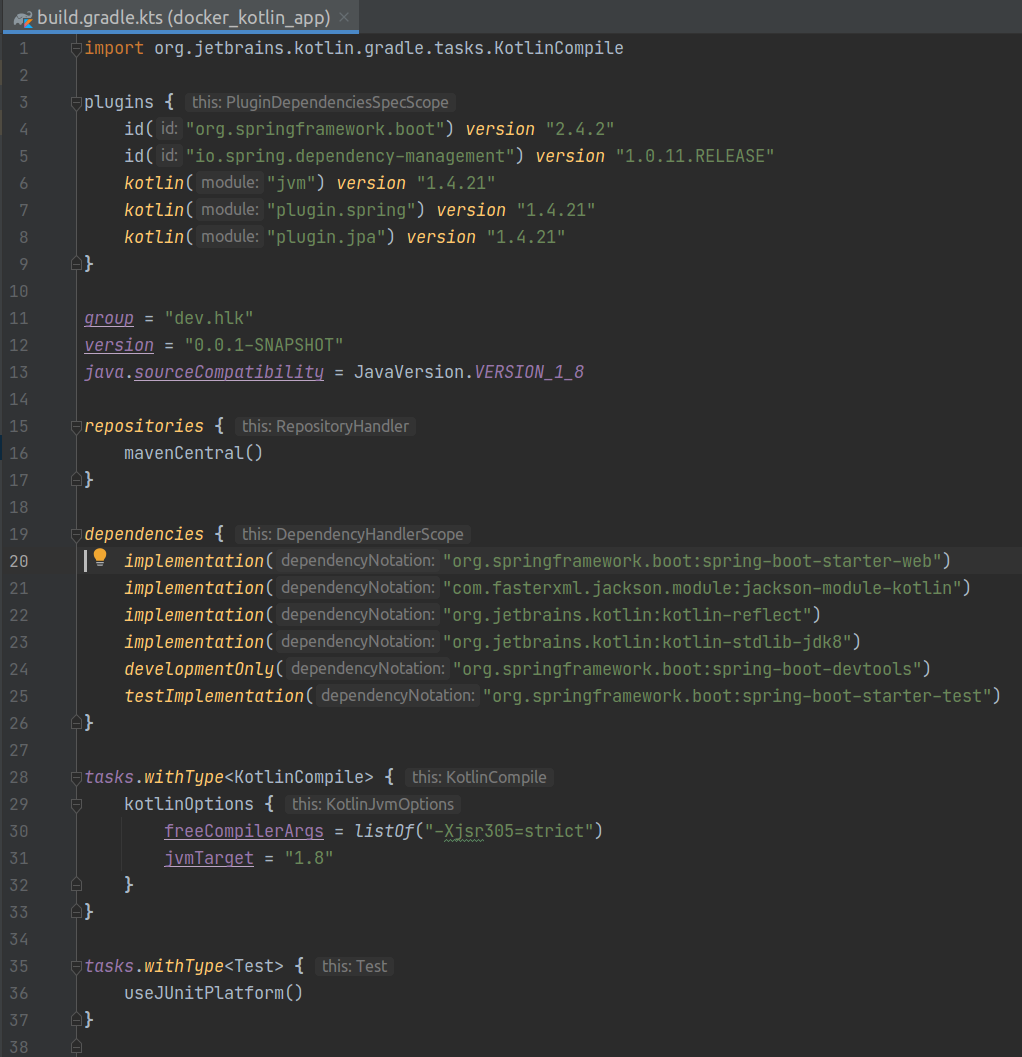Click the underlined jvmTarget property
The image size is (1022, 1057).
click(209, 858)
